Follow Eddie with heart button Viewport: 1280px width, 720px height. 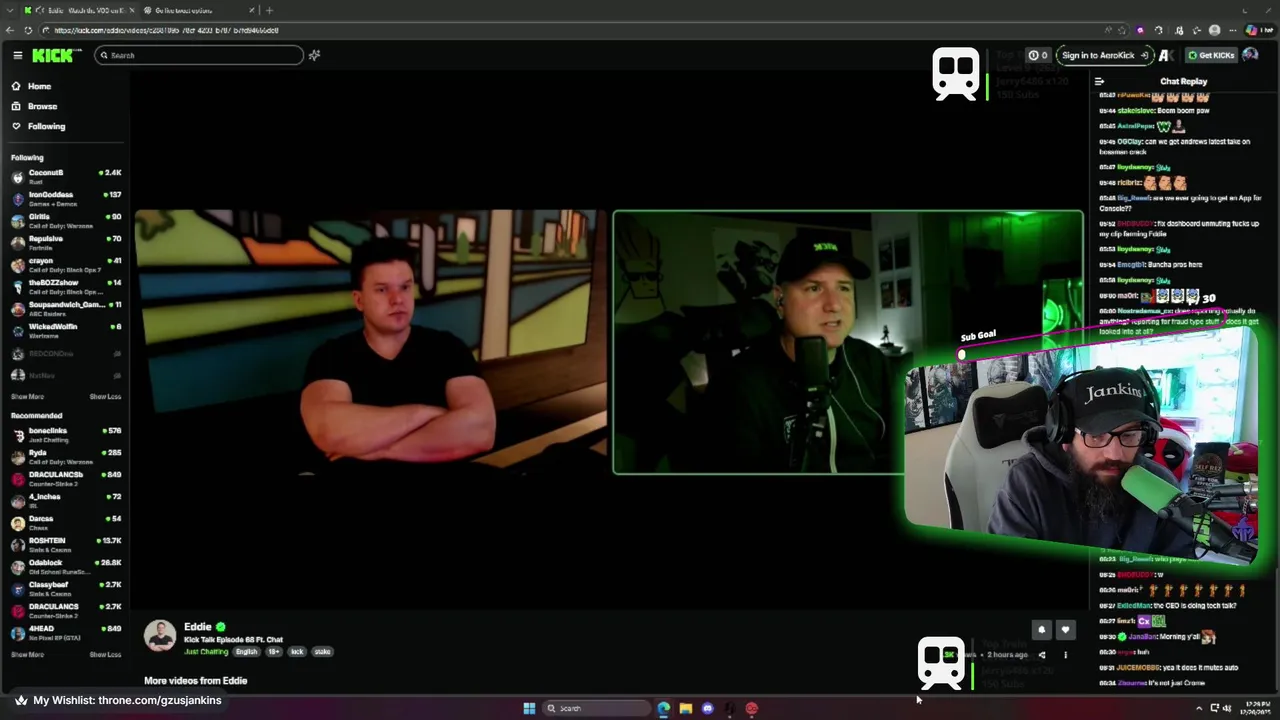tap(1065, 630)
